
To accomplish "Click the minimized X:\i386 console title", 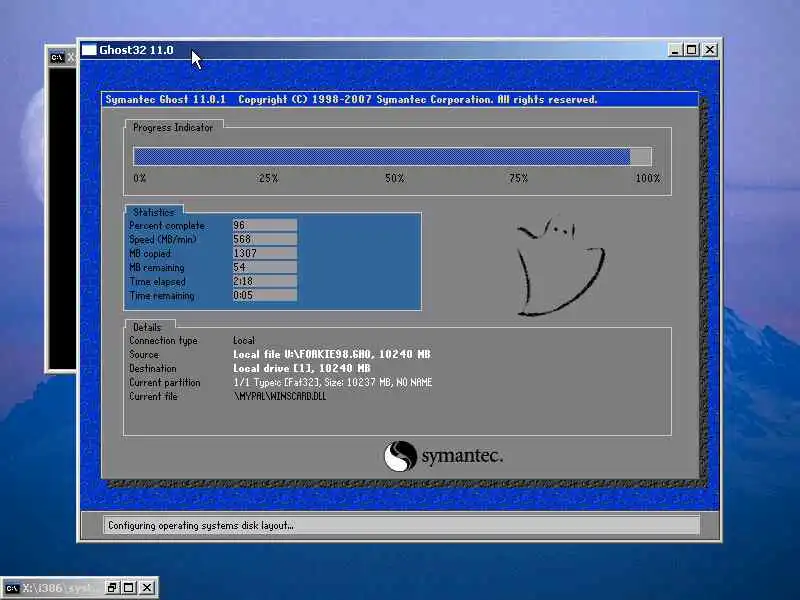I will pyautogui.click(x=61, y=588).
